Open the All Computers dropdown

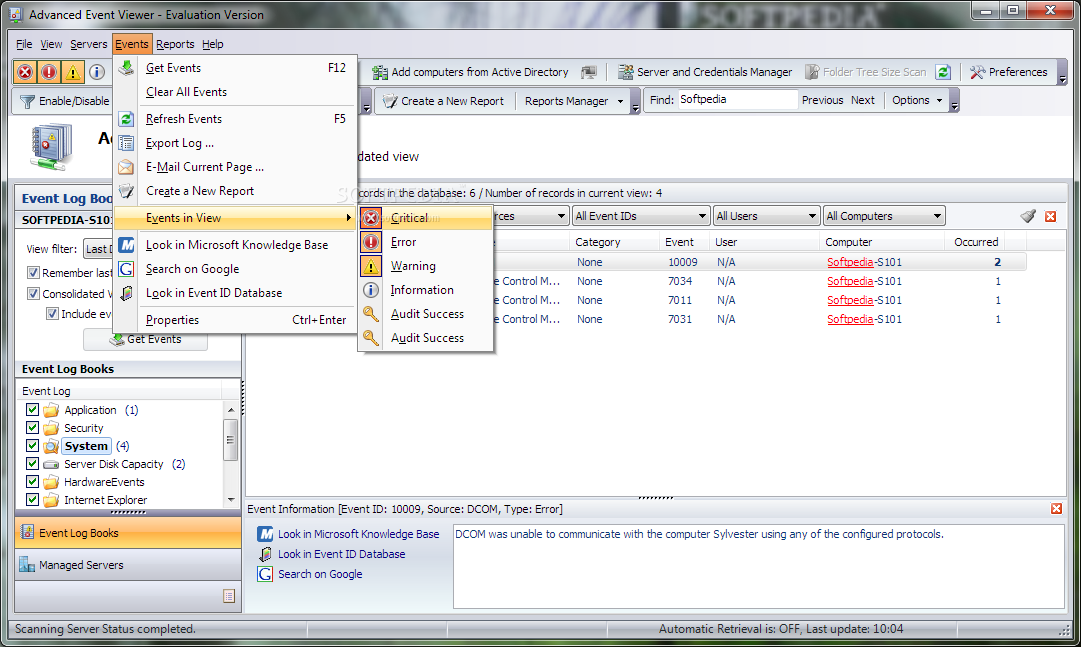884,216
